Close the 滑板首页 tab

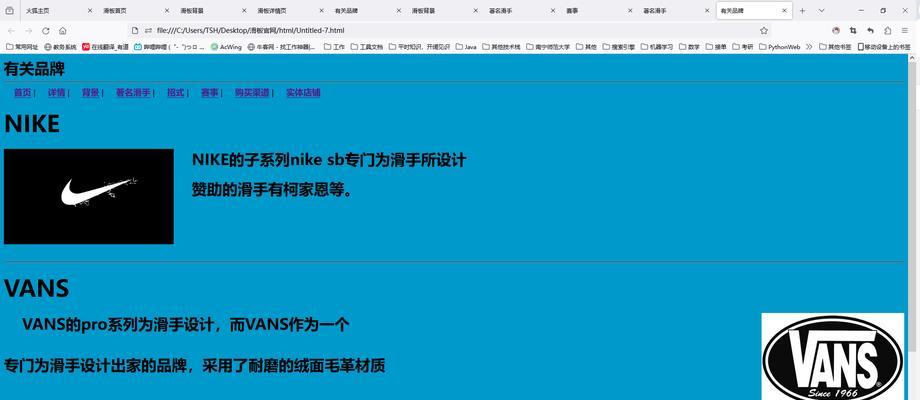pyautogui.click(x=167, y=11)
